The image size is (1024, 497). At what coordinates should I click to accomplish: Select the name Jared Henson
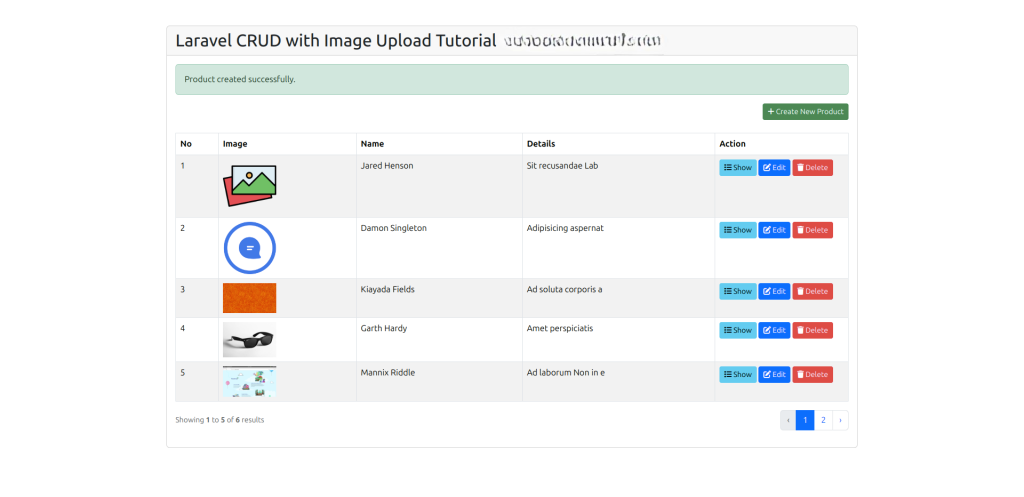point(387,166)
